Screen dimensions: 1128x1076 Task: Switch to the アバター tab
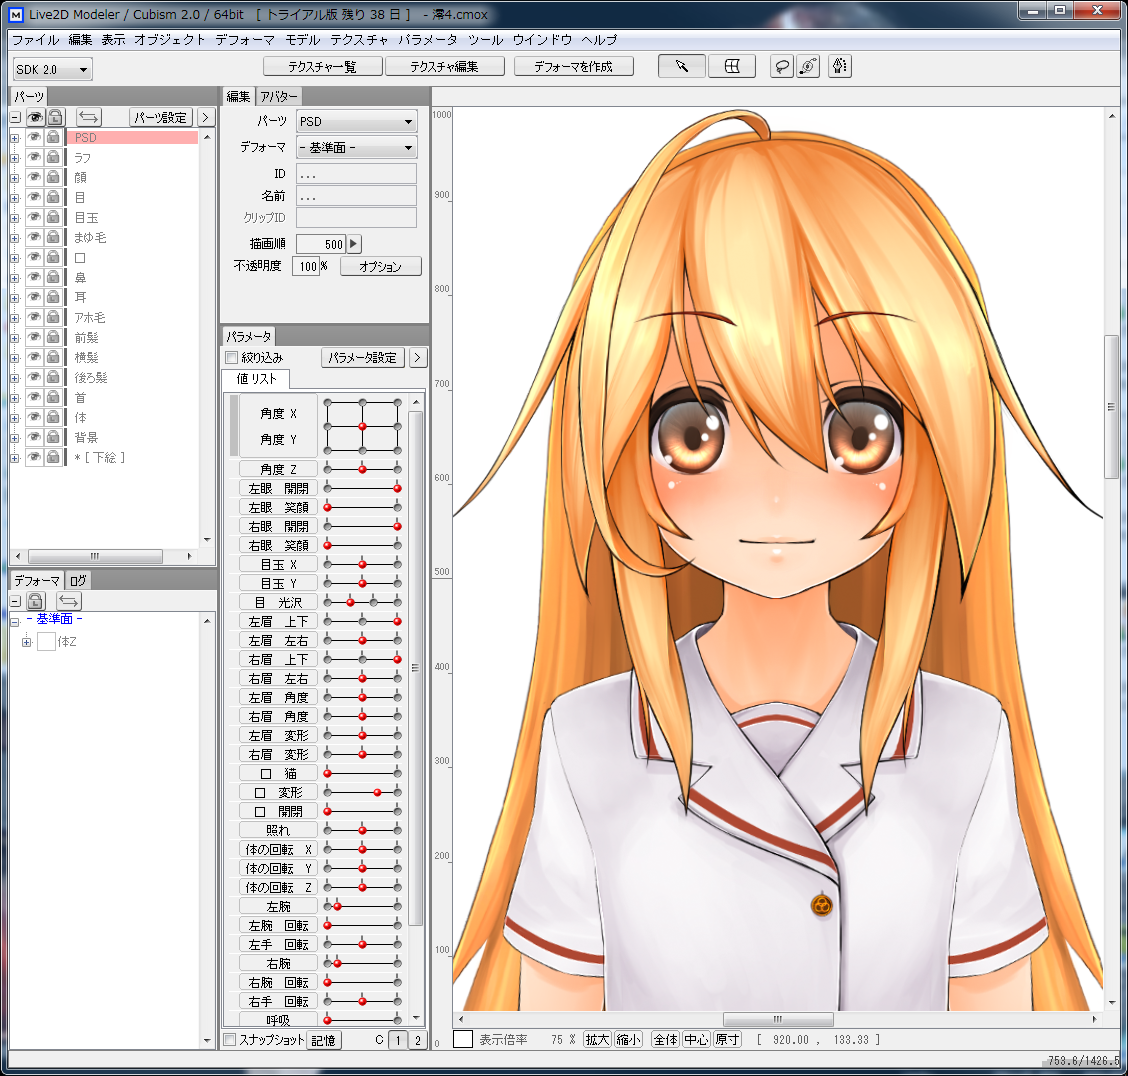(x=278, y=96)
